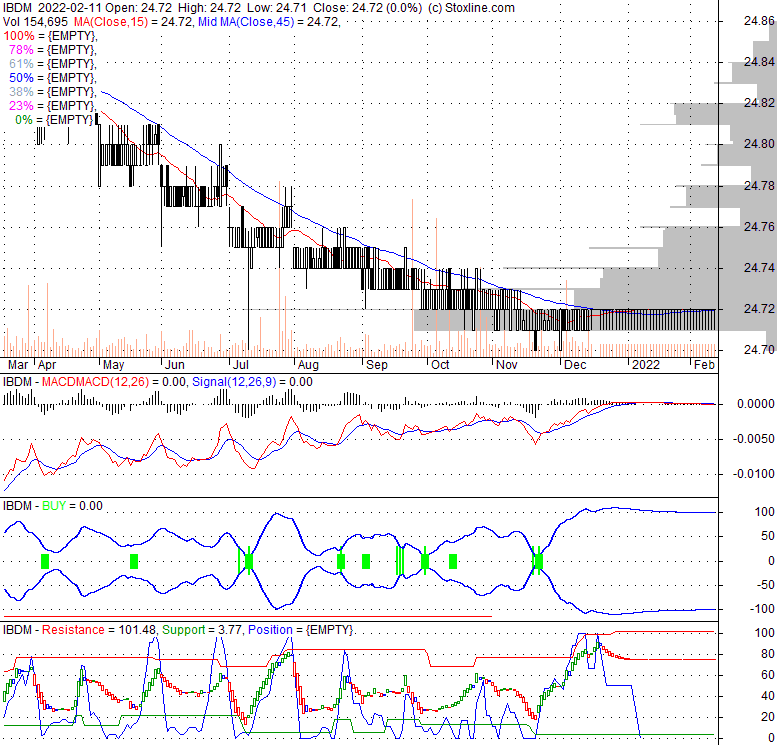The width and height of the screenshot is (778, 746).
Task: Click the '38%' Fibonacci level label
Action: pos(21,91)
